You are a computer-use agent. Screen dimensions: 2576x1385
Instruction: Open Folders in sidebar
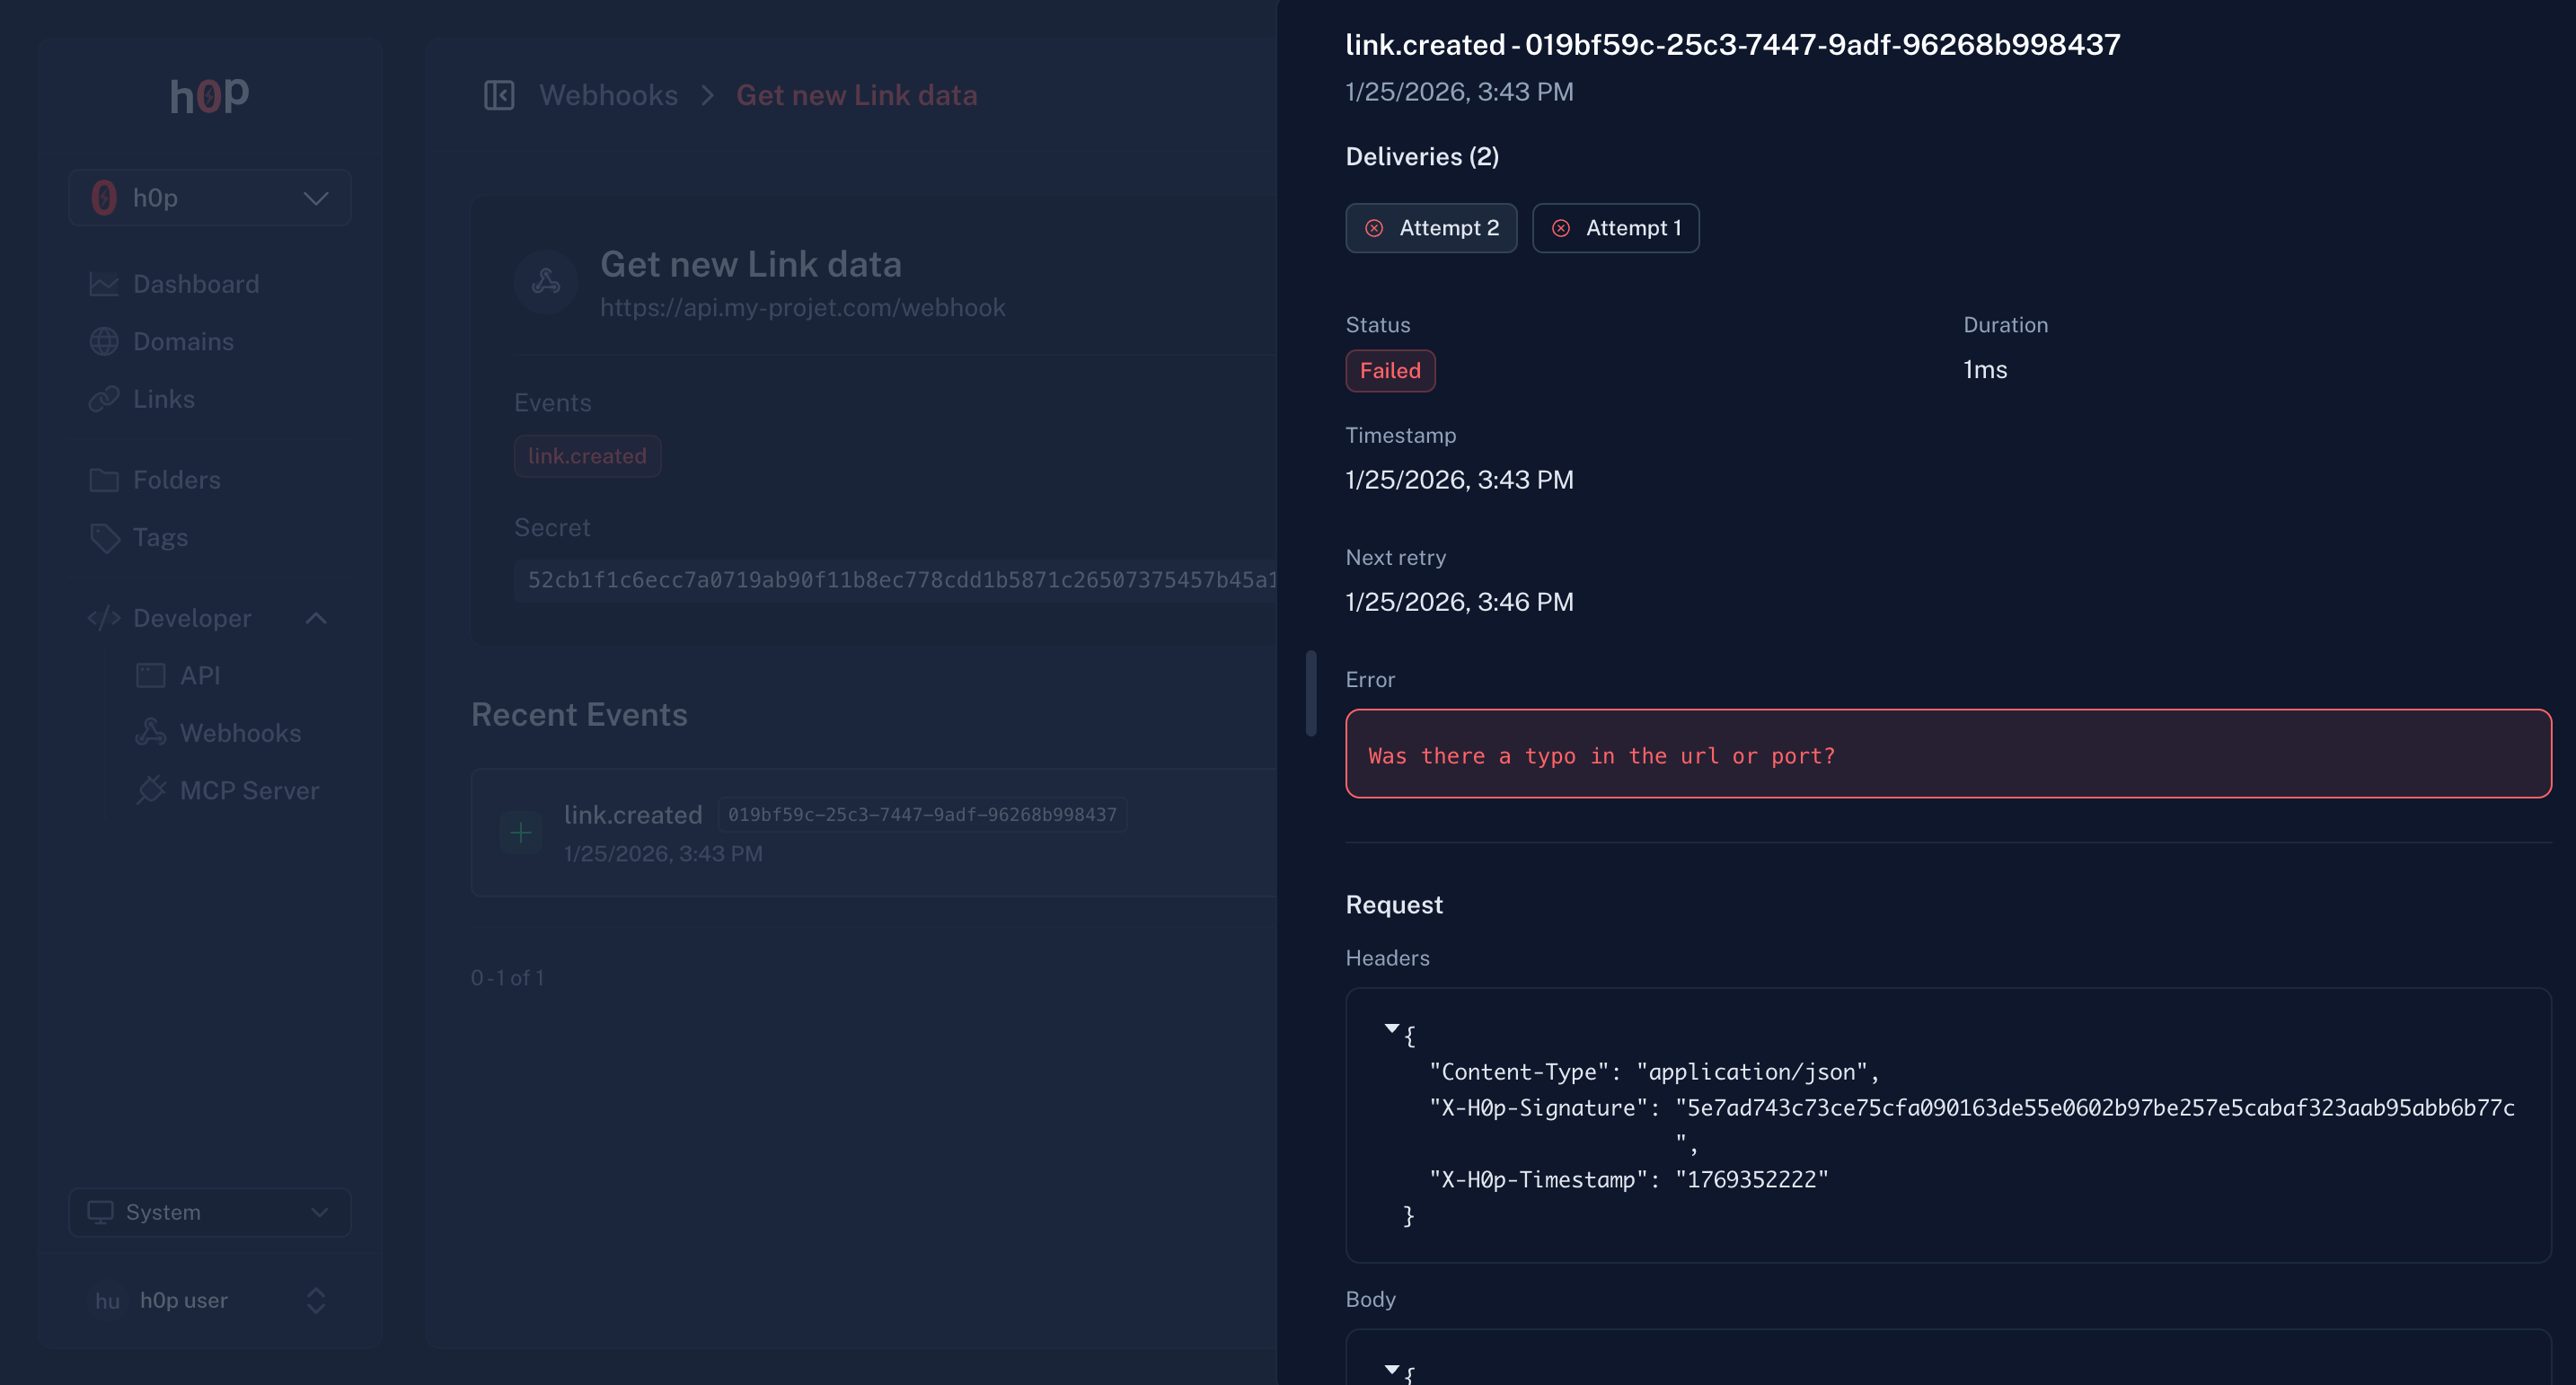(x=176, y=480)
